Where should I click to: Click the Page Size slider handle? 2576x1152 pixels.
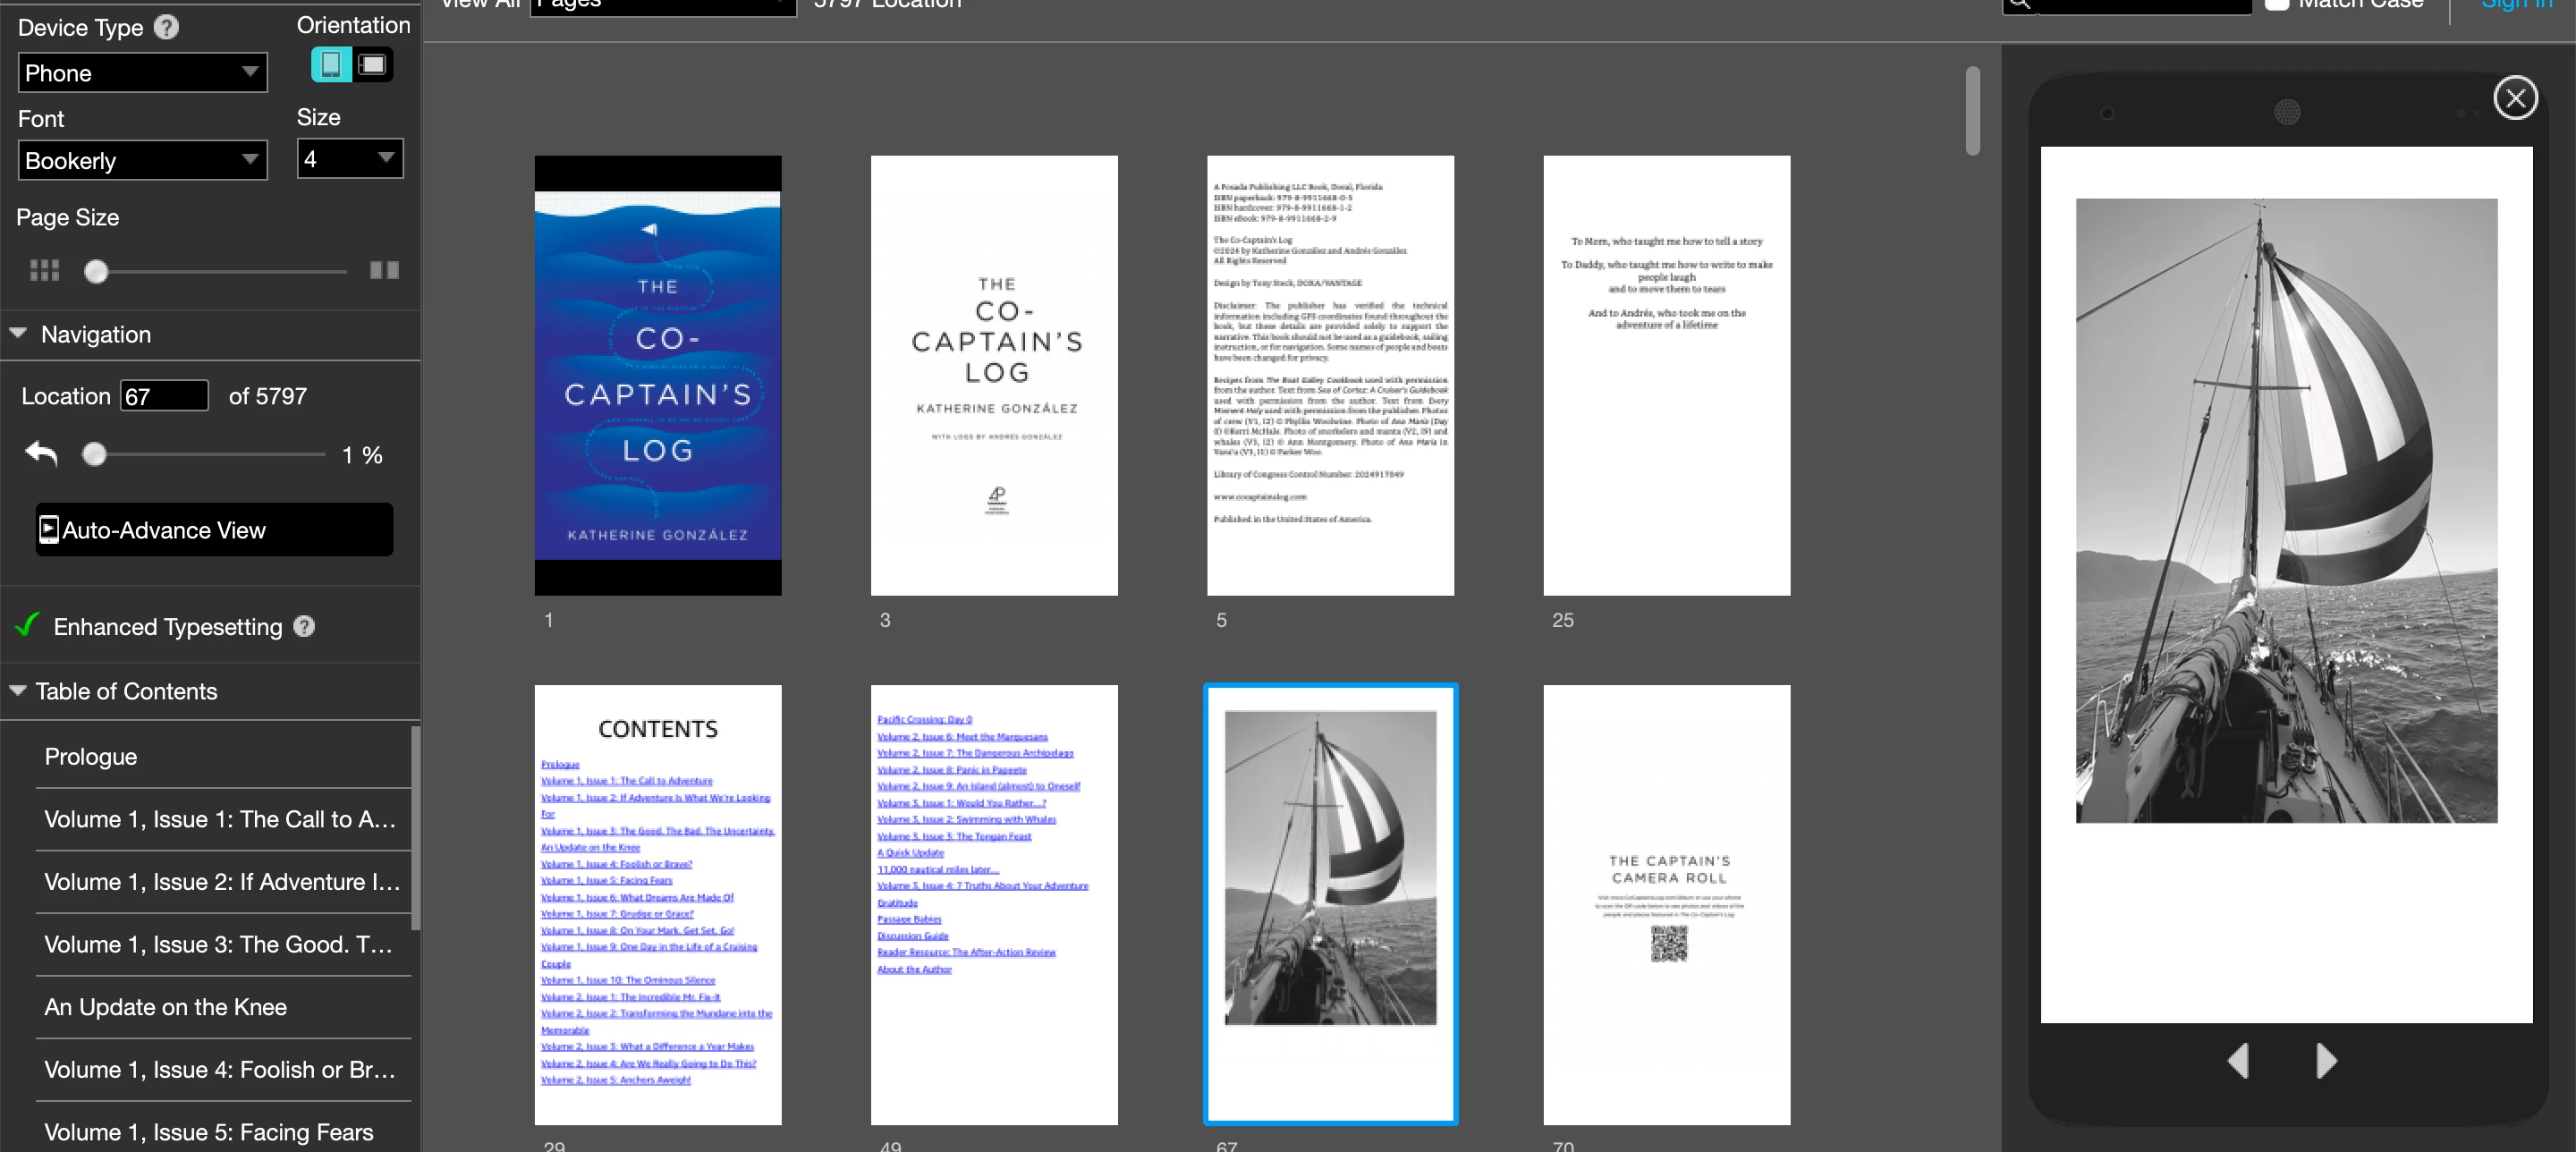96,271
